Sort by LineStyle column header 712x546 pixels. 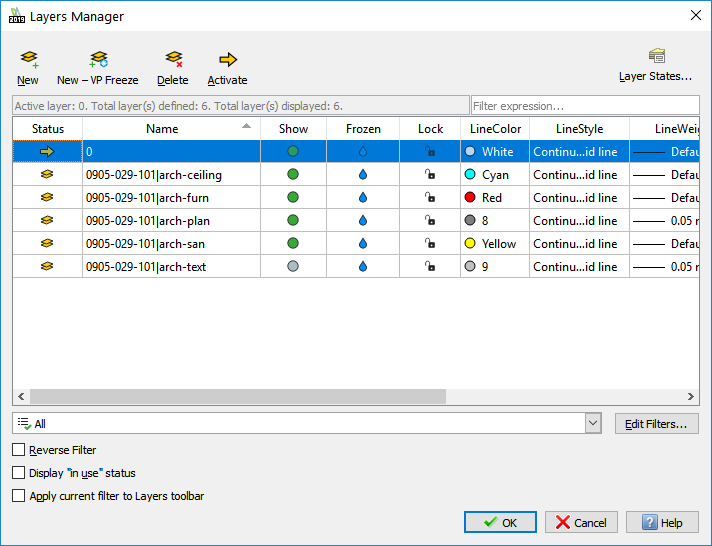[x=579, y=129]
